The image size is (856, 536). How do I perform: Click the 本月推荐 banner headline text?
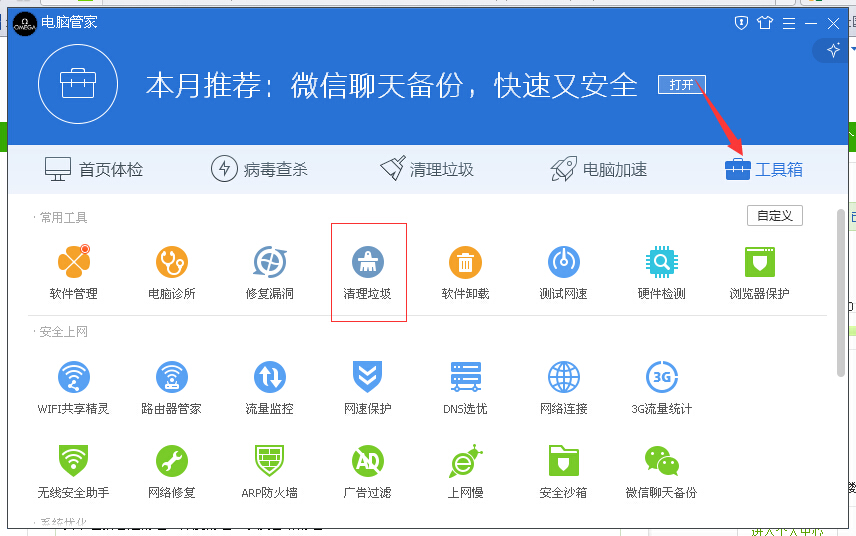tap(391, 86)
